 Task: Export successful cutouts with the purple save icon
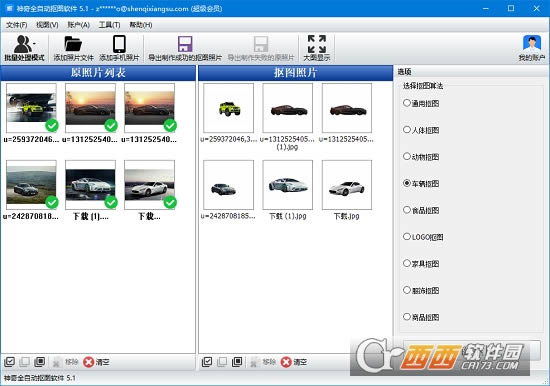[x=185, y=44]
